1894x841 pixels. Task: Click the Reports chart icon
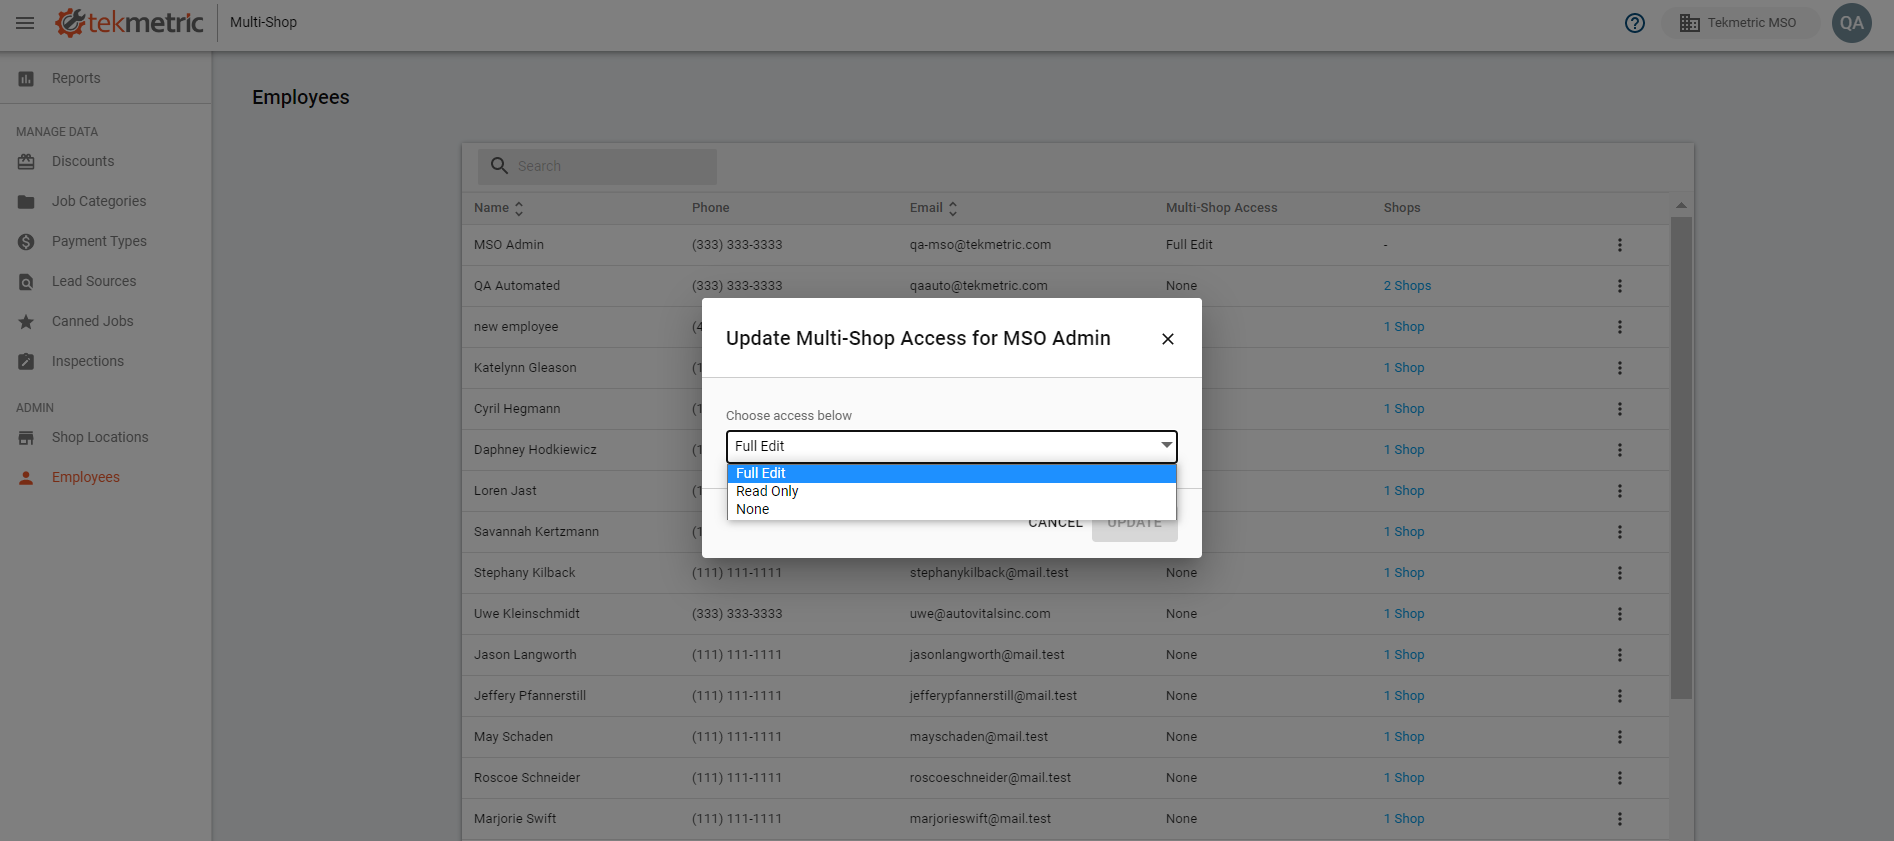tap(26, 78)
